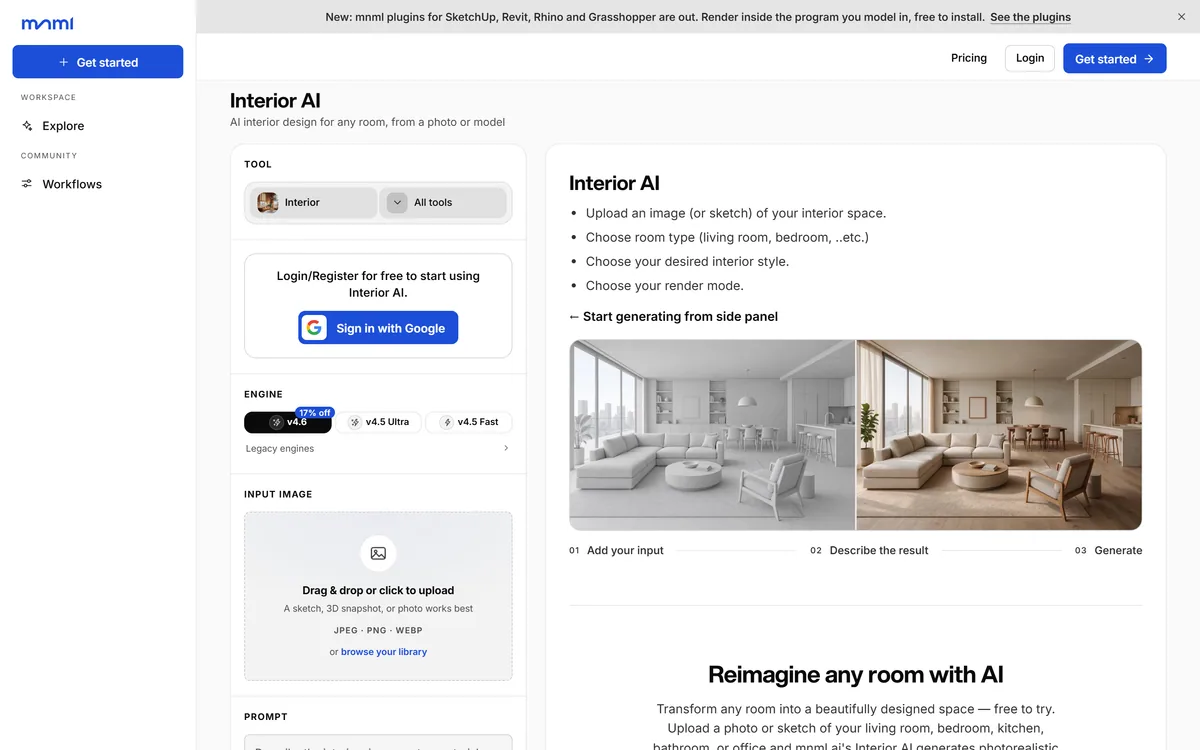Click the image upload icon in drop zone

coord(378,553)
